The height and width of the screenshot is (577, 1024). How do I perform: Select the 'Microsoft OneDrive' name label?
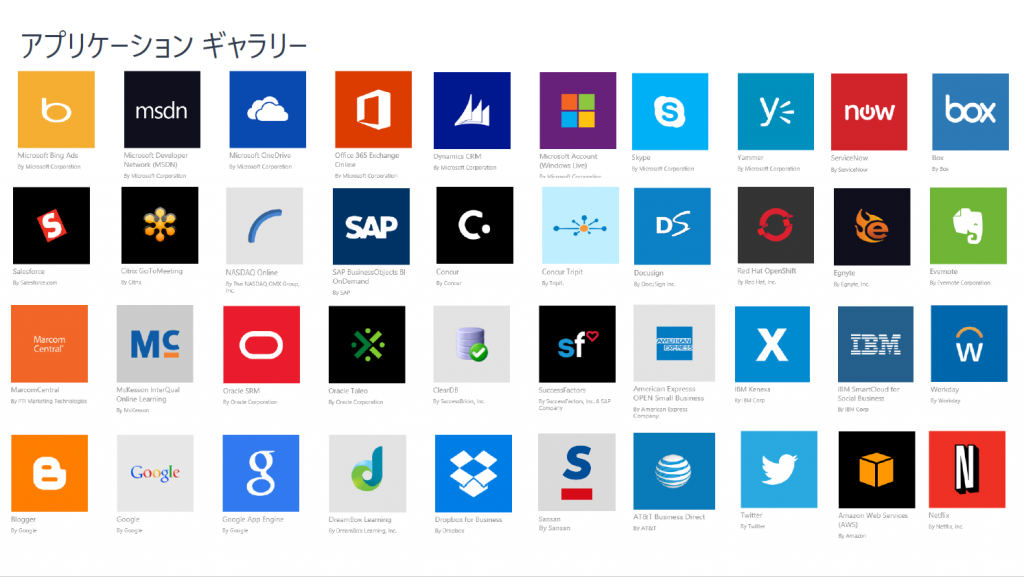tap(260, 155)
